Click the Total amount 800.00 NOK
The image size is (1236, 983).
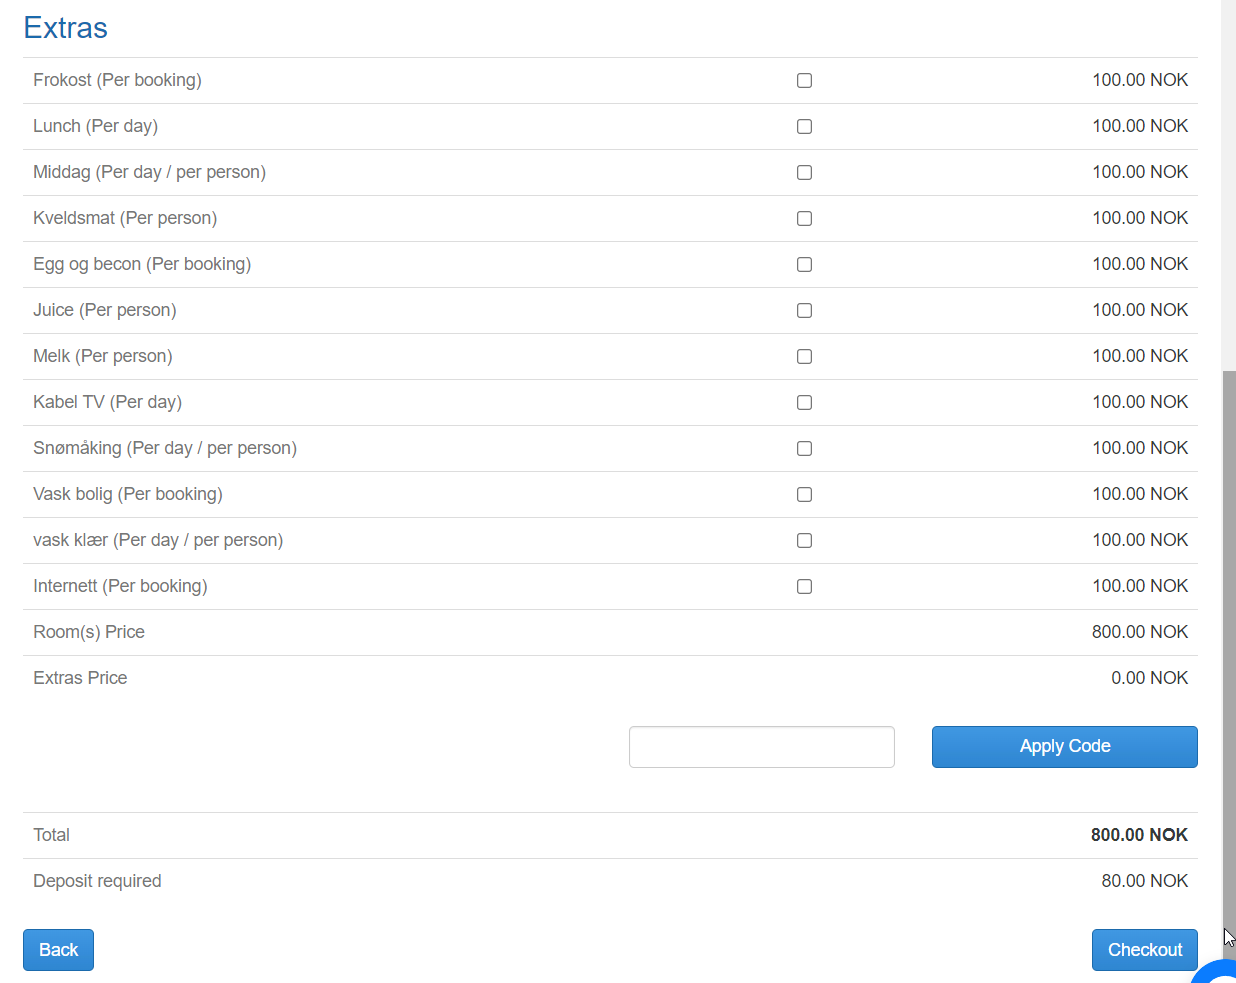[1139, 835]
